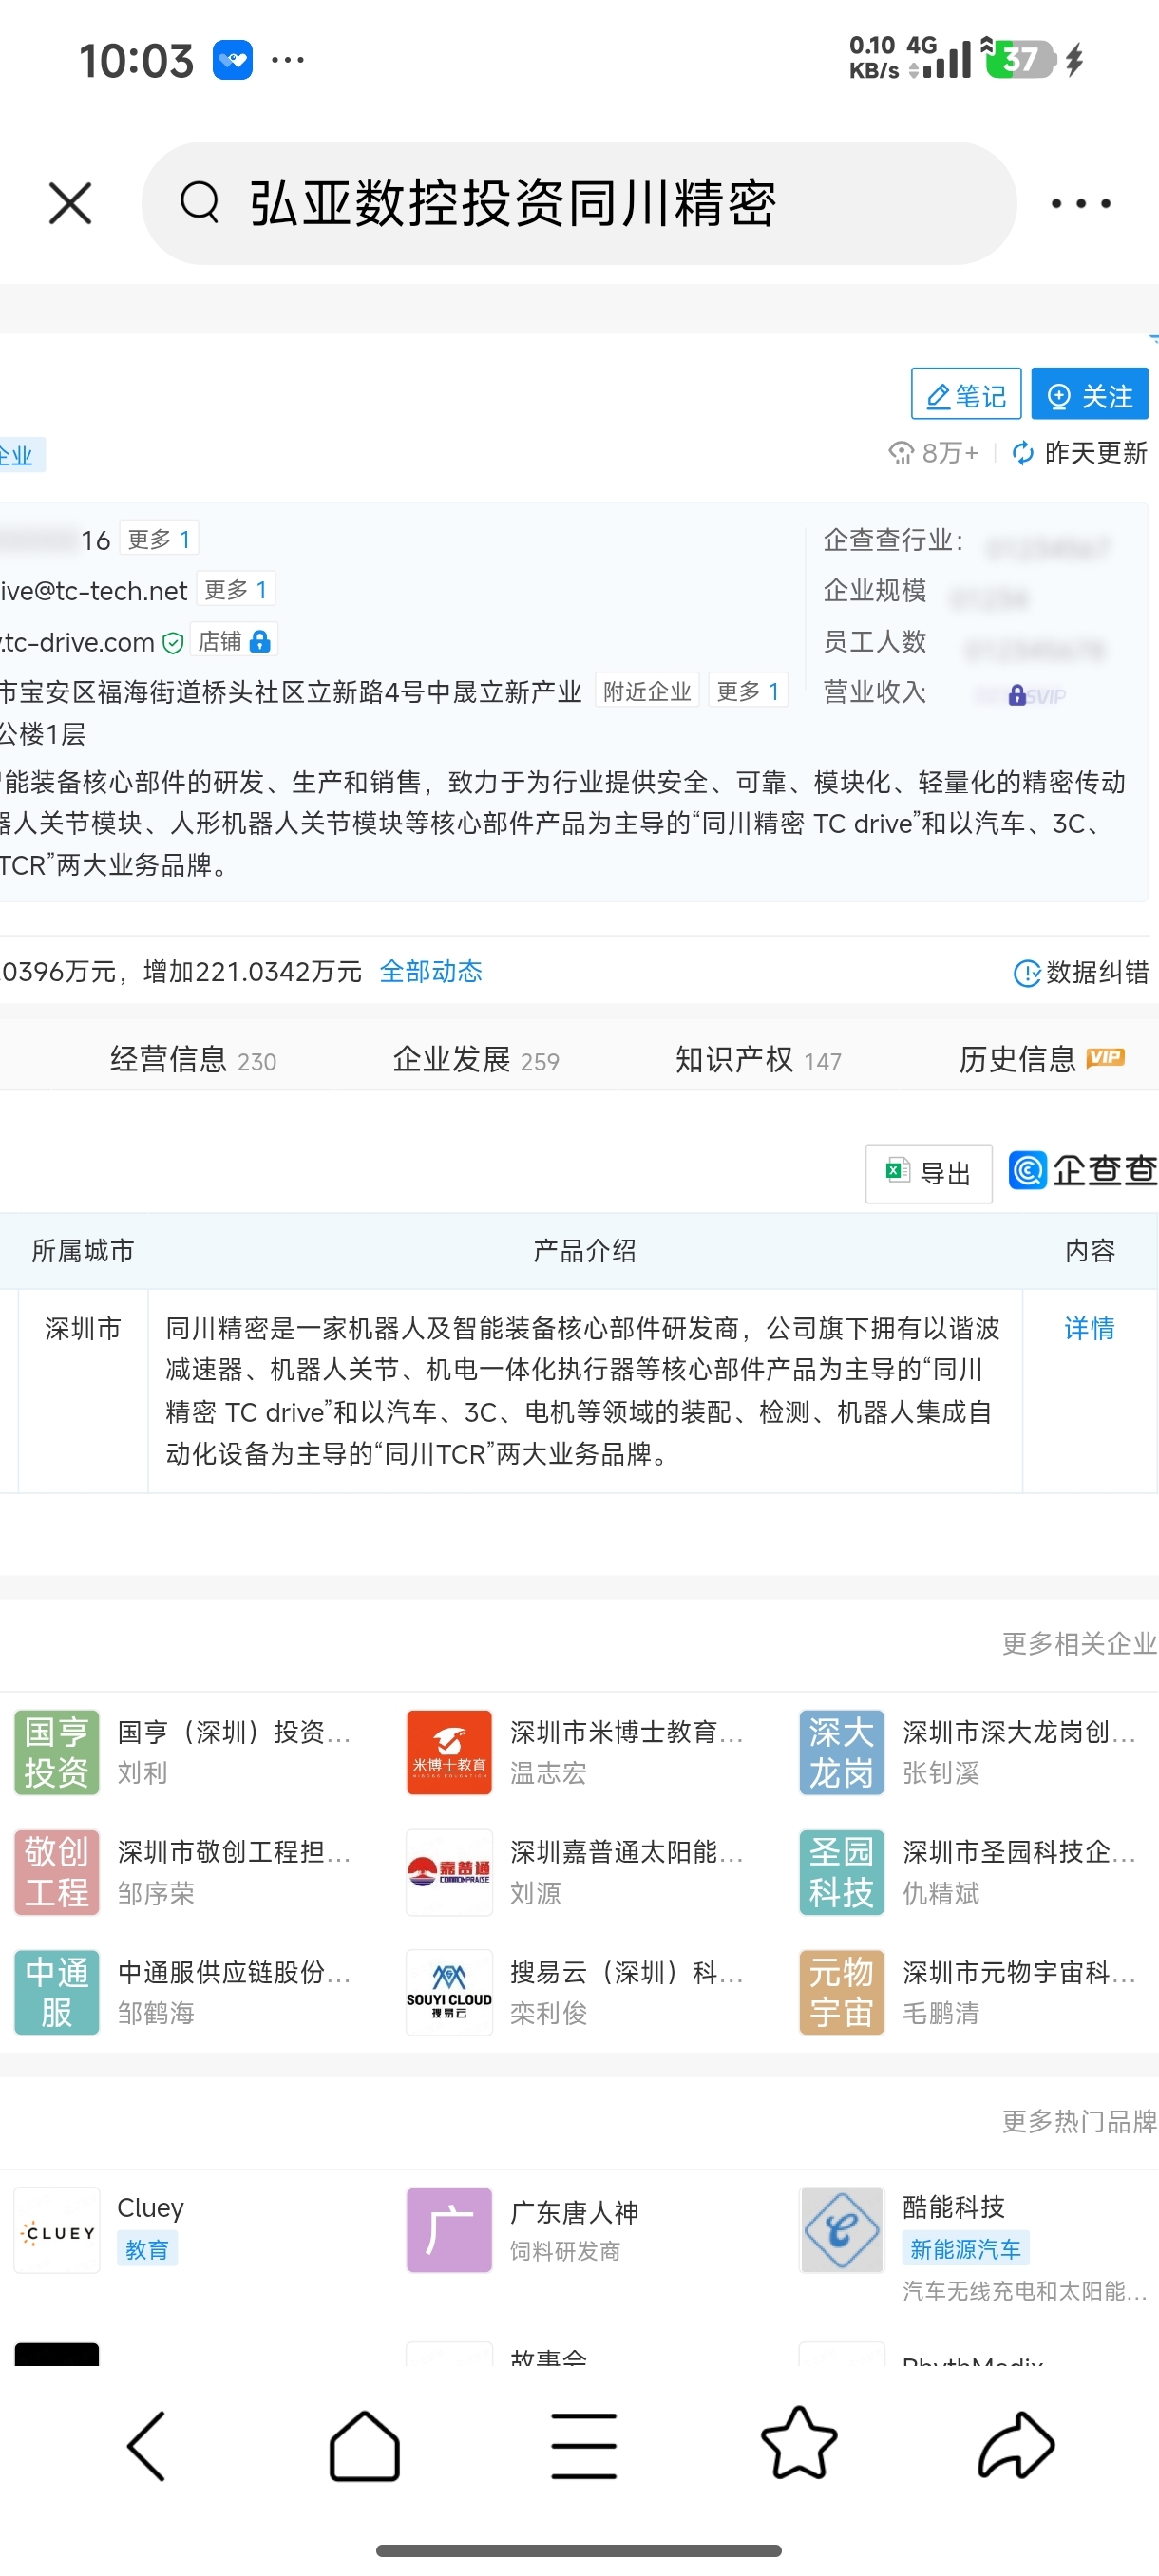Tap the search magnifier icon

tap(199, 202)
